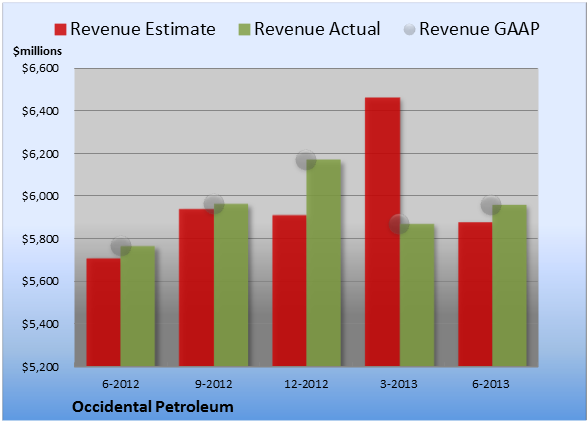588x422 pixels.
Task: Select the red estimate bar for 6-2012
Action: point(104,312)
